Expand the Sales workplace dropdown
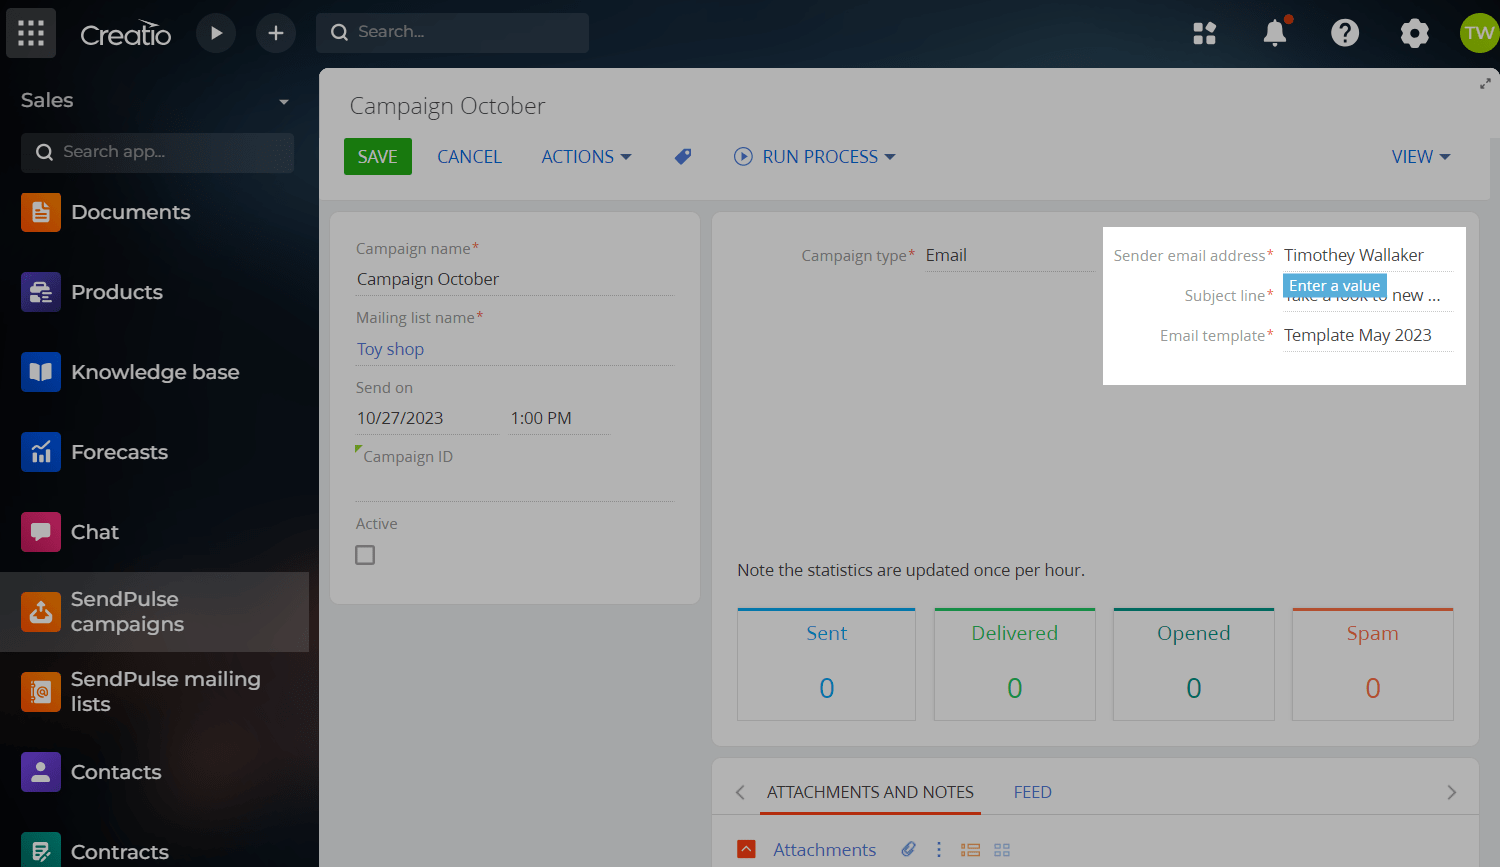 [x=284, y=101]
